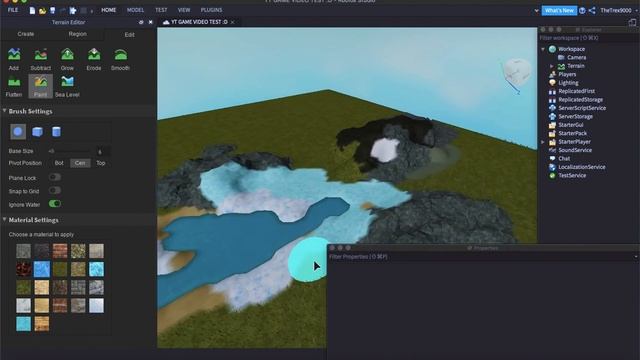Click the puzzle-piece plugin icon in top toolbar
This screenshot has width=640, height=360.
point(73,11)
